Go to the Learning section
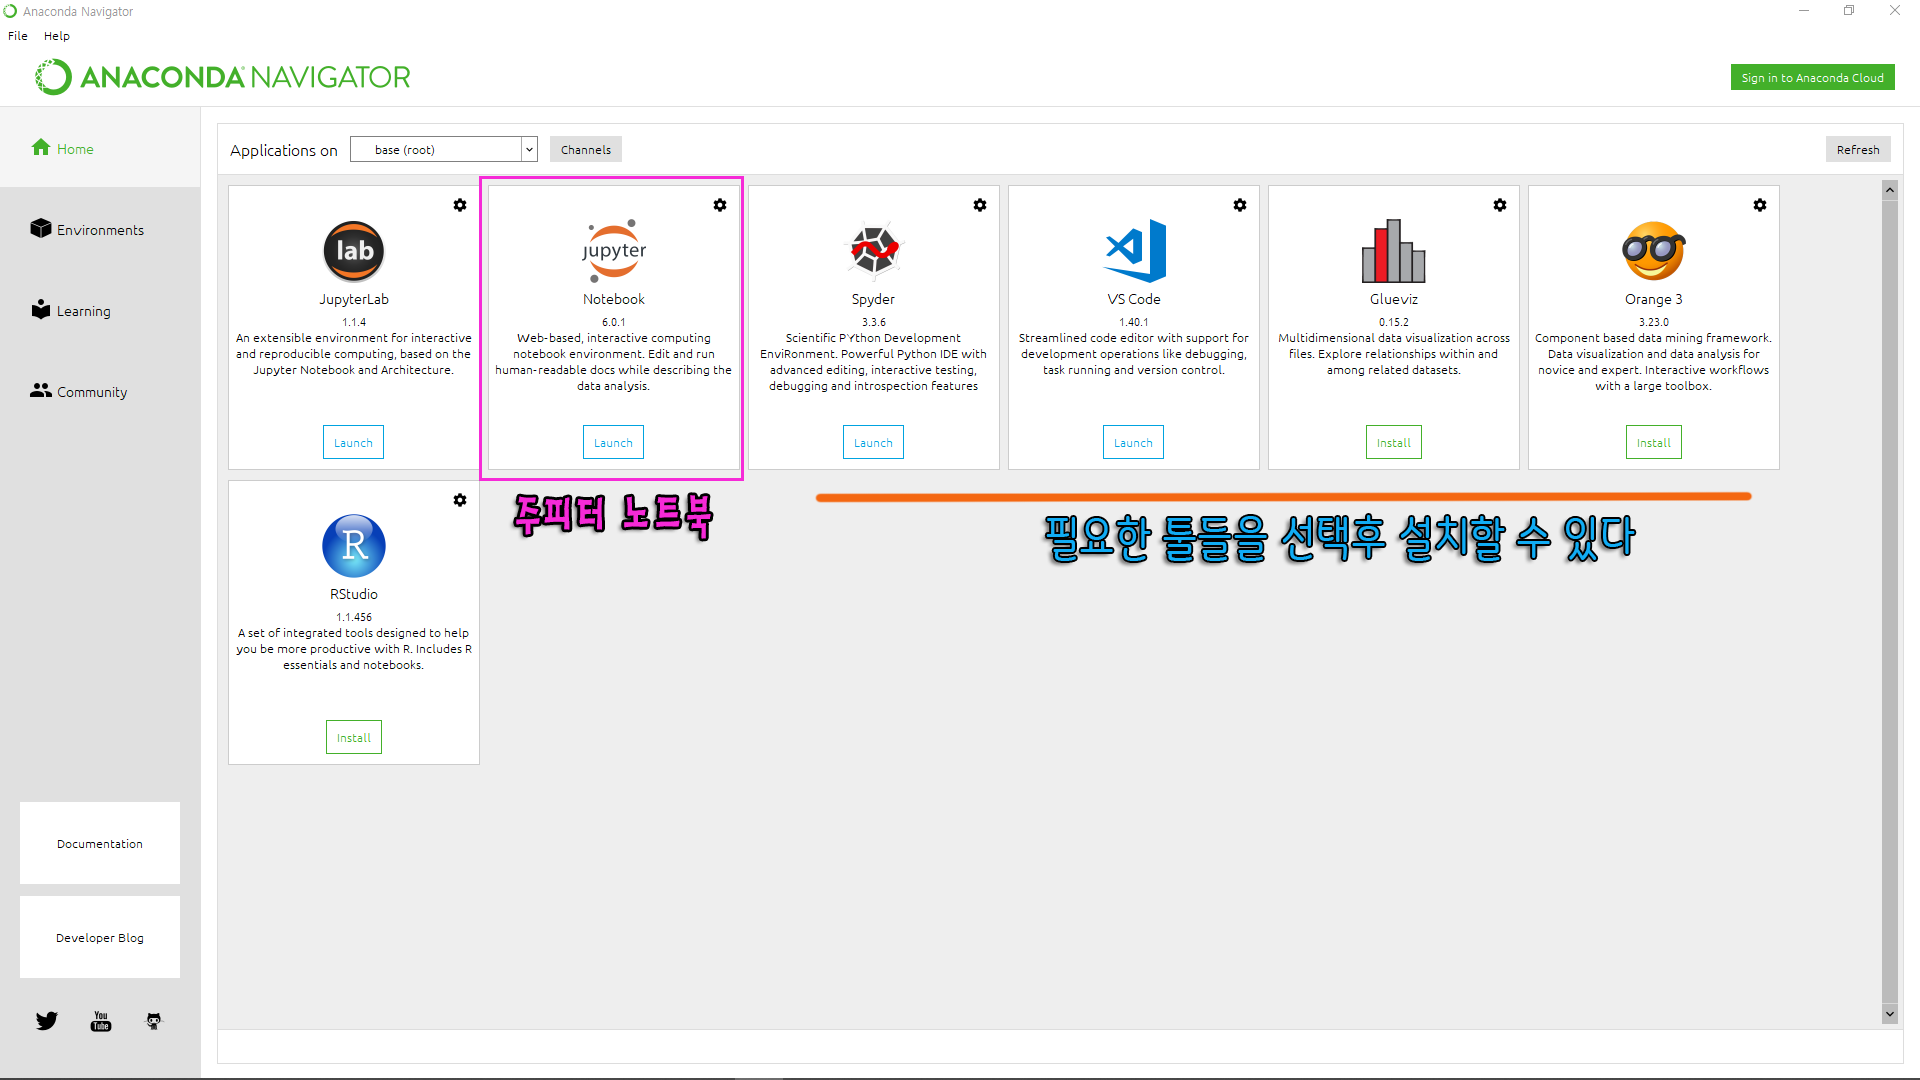The width and height of the screenshot is (1920, 1080). pyautogui.click(x=84, y=311)
